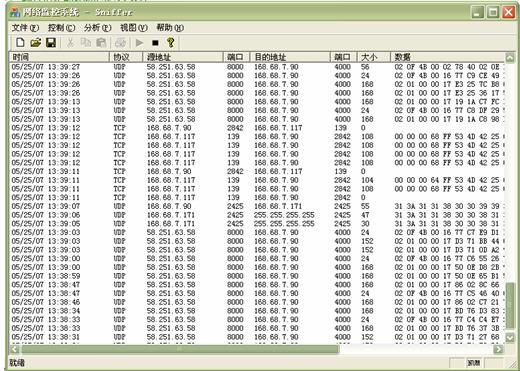520x371 pixels.
Task: Sort by the 源地址 column header
Action: [183, 57]
